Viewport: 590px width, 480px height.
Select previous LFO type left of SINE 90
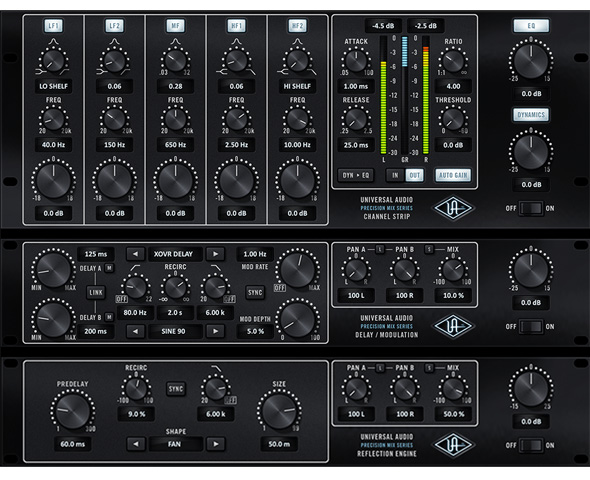pyautogui.click(x=135, y=331)
